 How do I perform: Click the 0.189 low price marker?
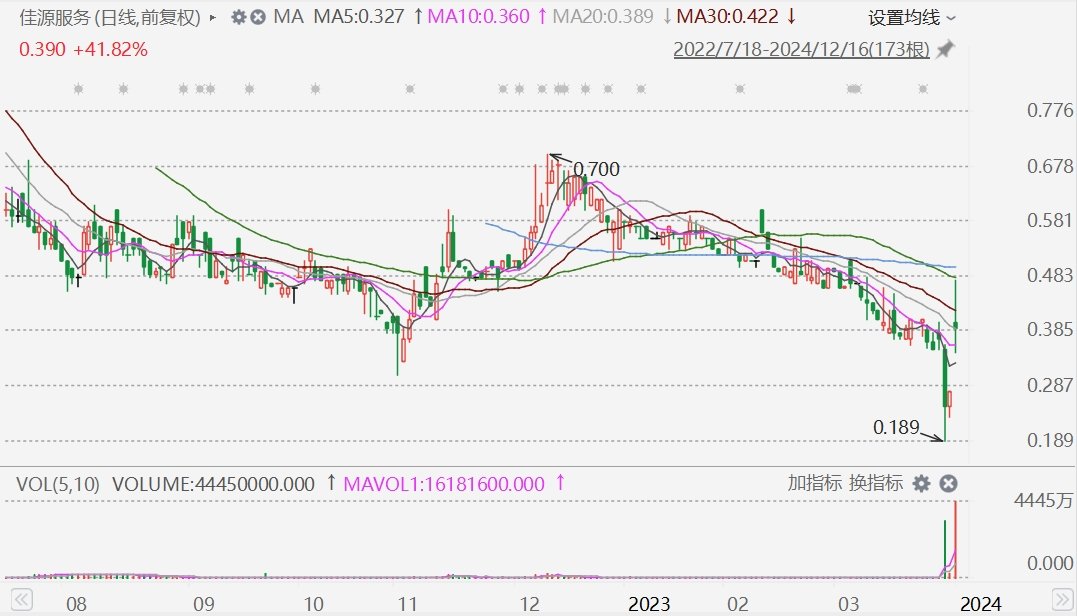coord(896,427)
